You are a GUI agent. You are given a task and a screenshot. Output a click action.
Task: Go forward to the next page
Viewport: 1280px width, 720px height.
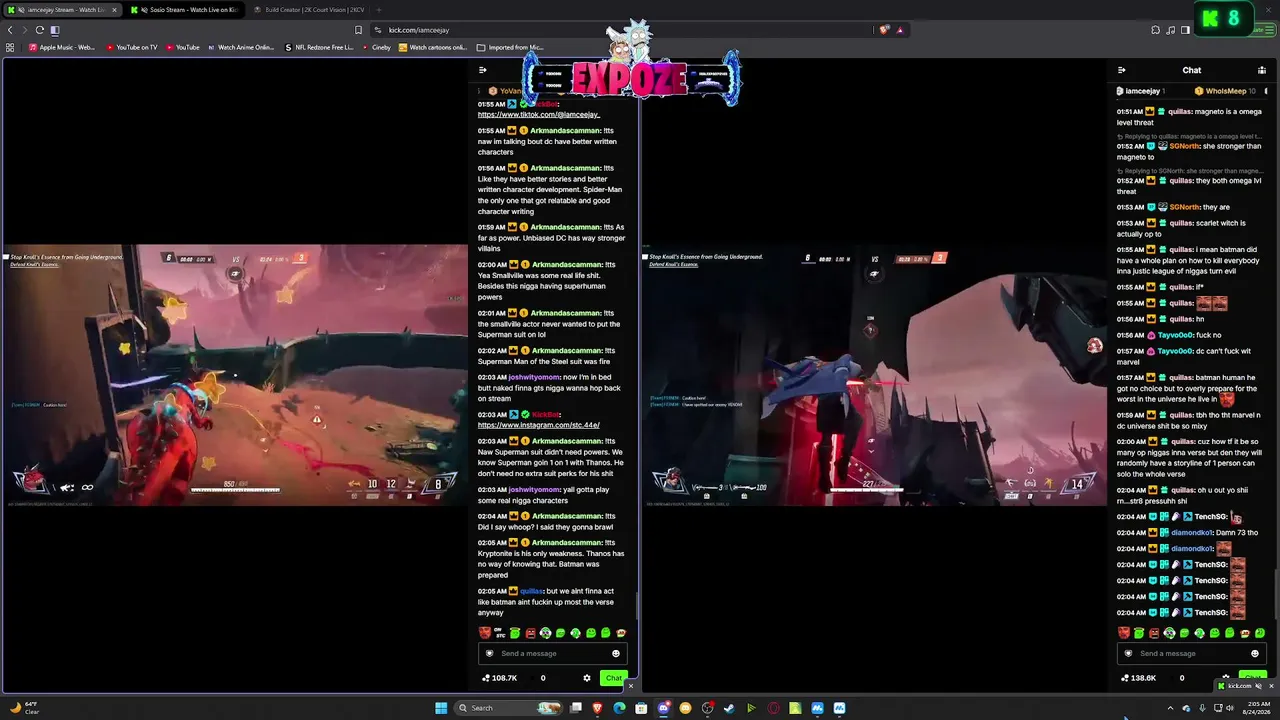pos(24,30)
